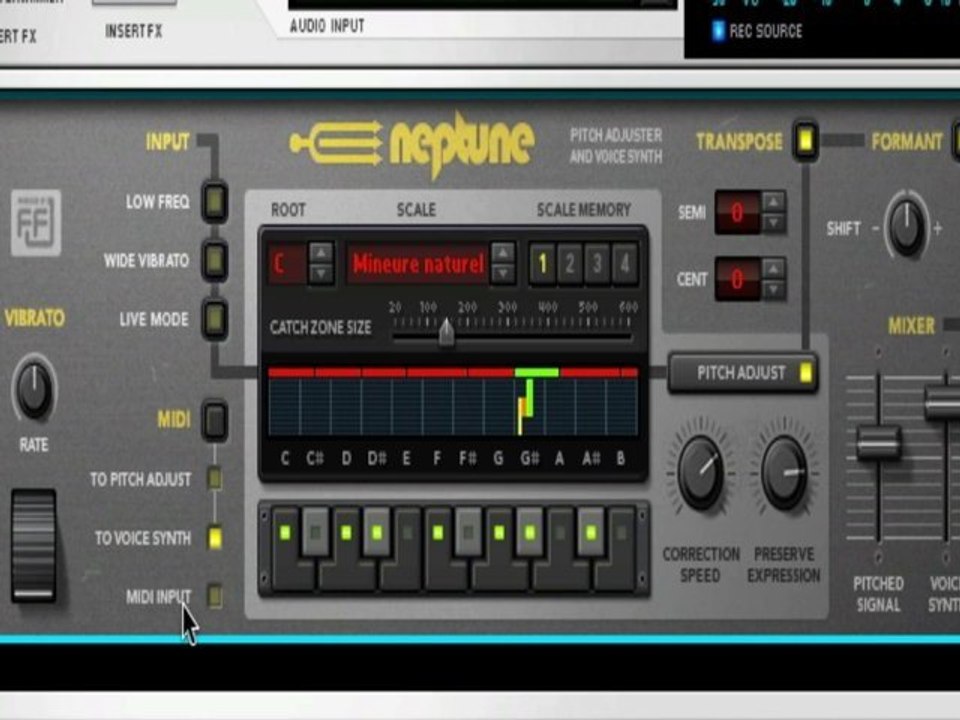Image resolution: width=960 pixels, height=720 pixels.
Task: Decrease the Semi transpose value
Action: point(773,223)
